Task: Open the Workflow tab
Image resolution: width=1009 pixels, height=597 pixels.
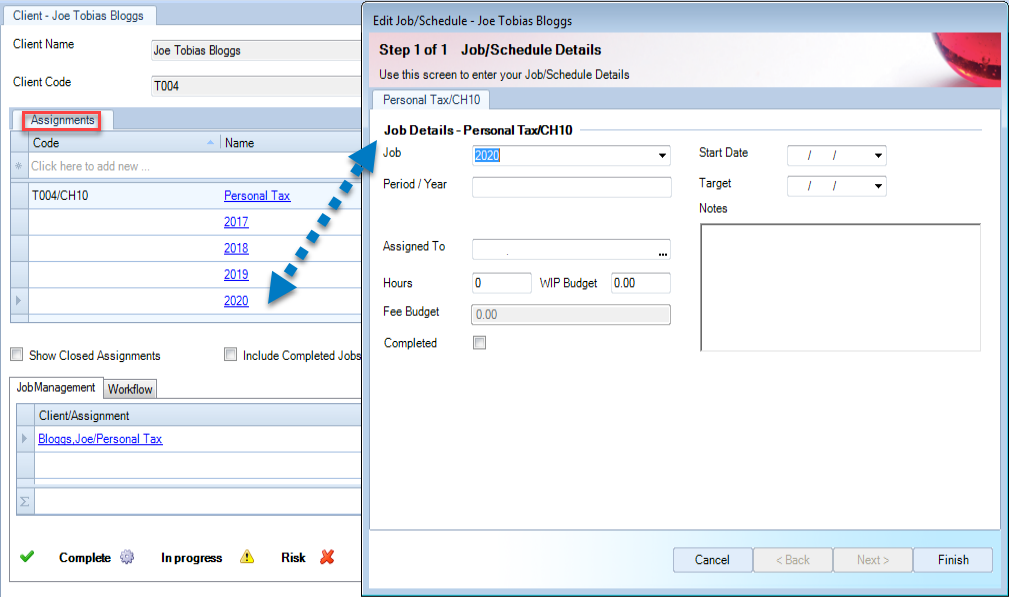Action: coord(130,389)
